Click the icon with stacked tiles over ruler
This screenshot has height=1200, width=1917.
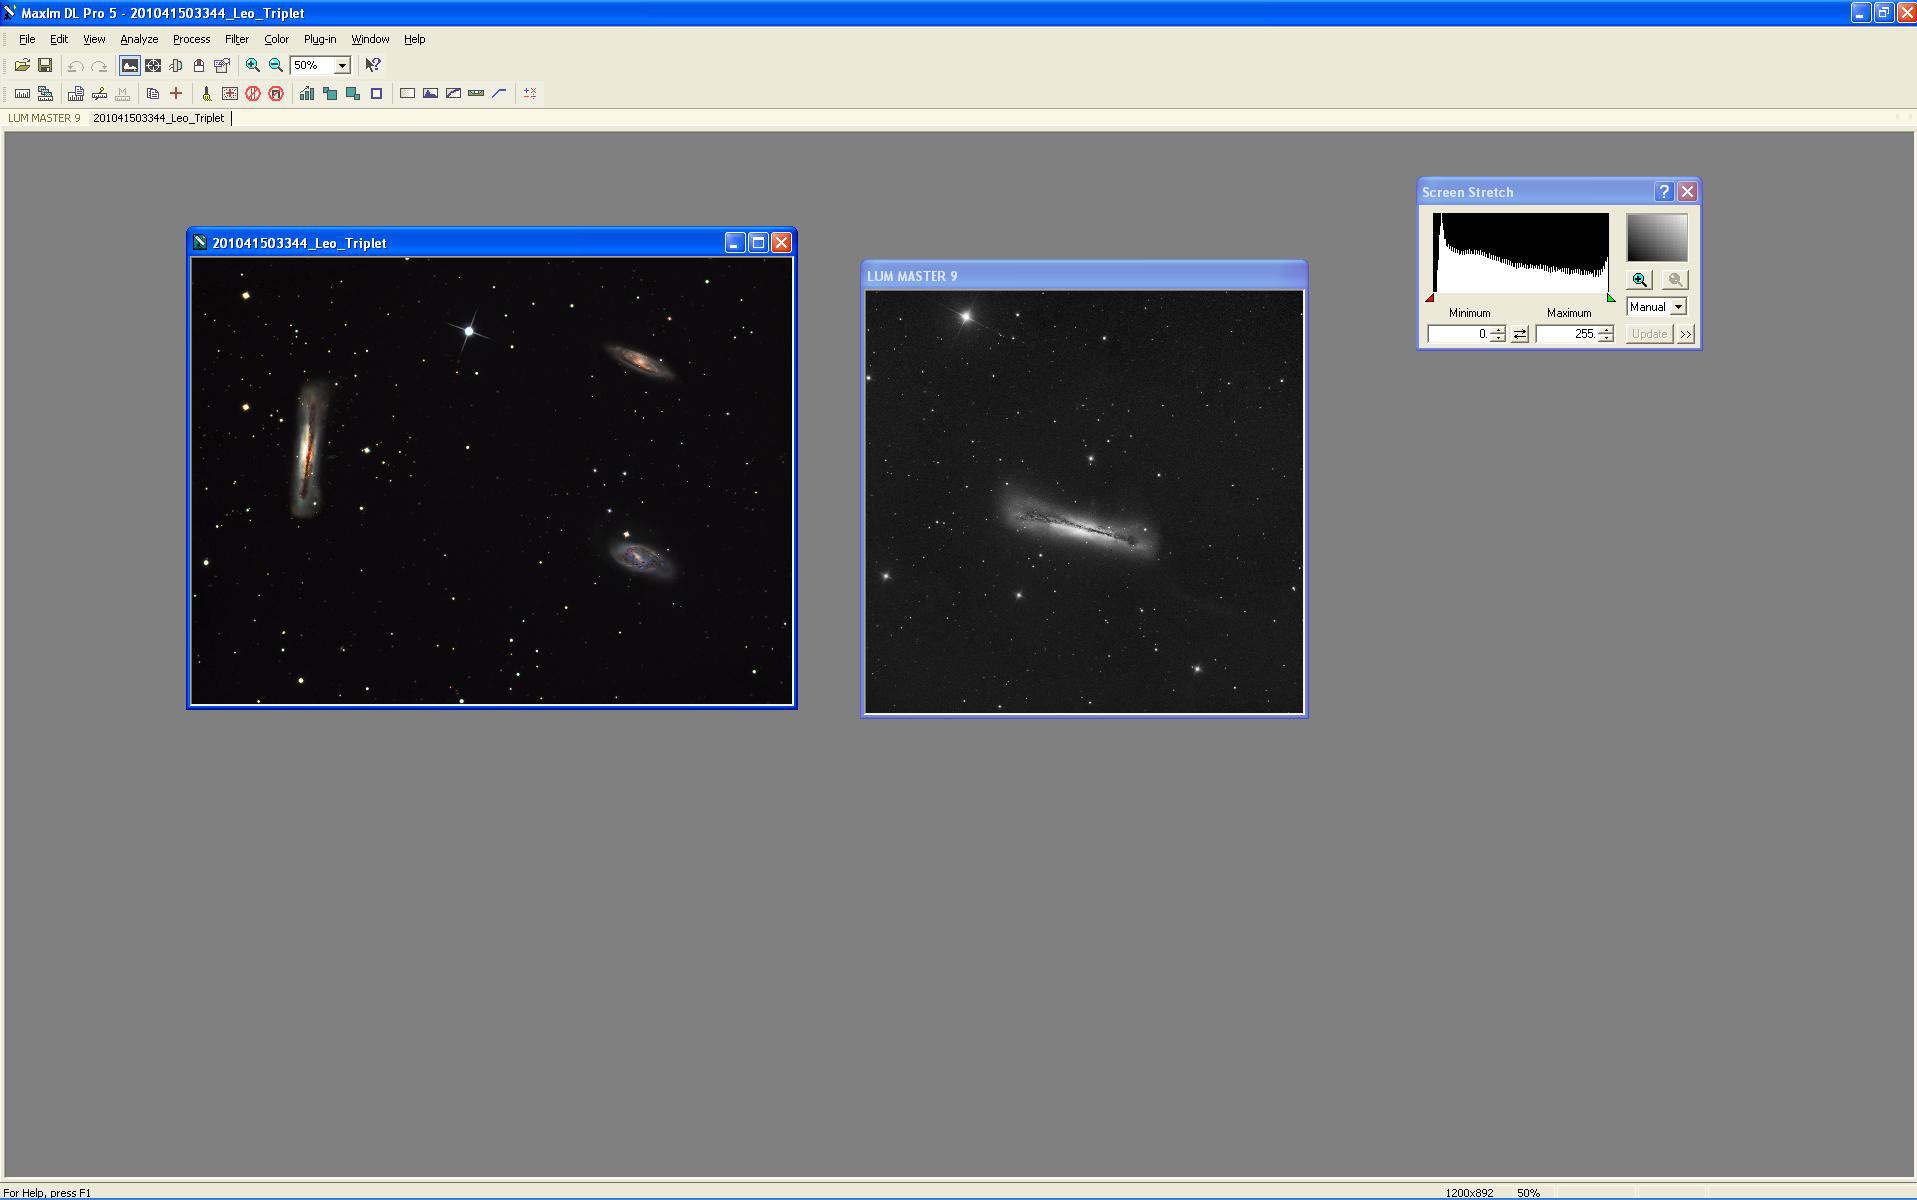coord(45,93)
